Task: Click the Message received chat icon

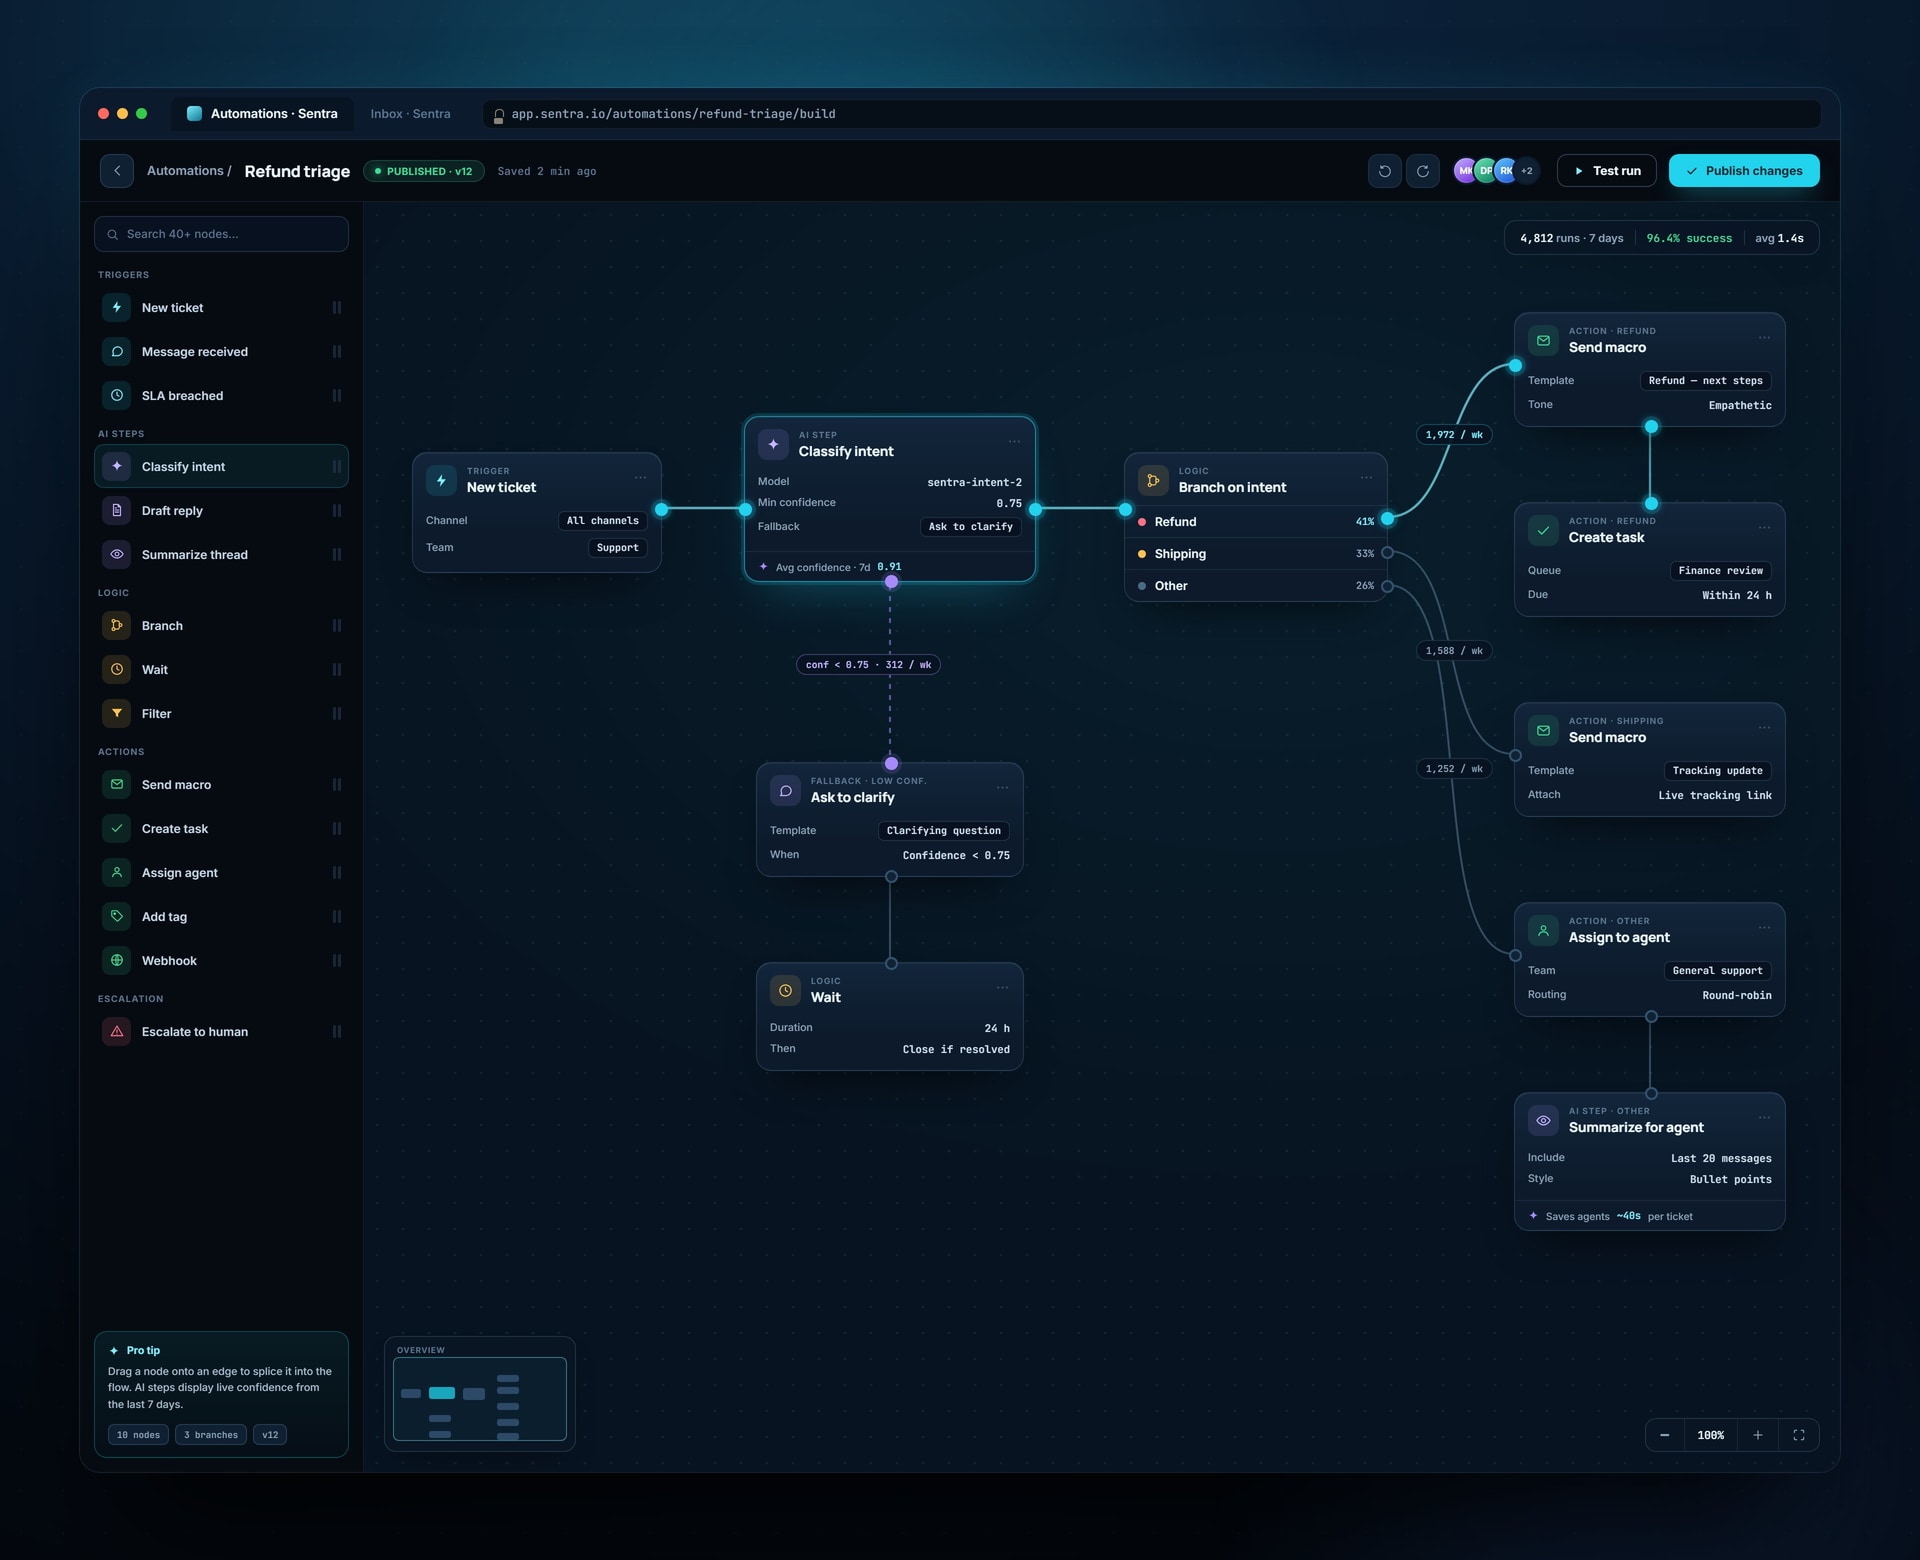Action: pos(117,351)
